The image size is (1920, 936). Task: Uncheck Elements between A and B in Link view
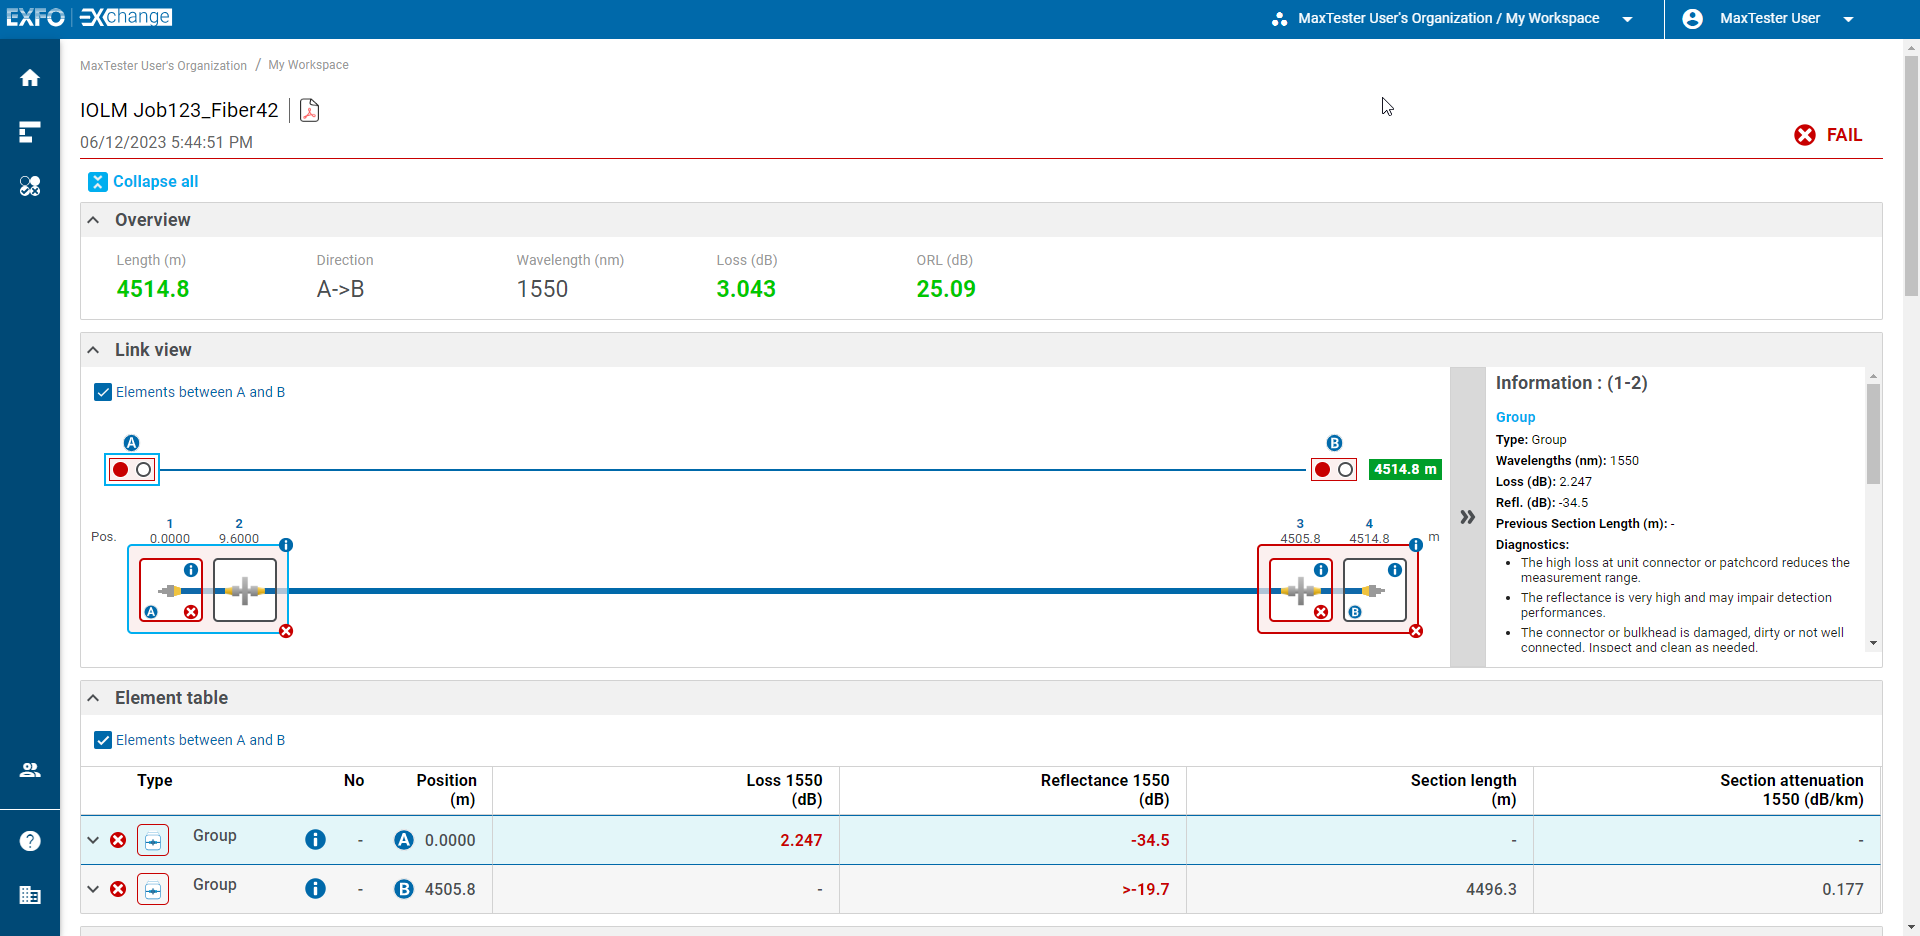click(x=102, y=392)
